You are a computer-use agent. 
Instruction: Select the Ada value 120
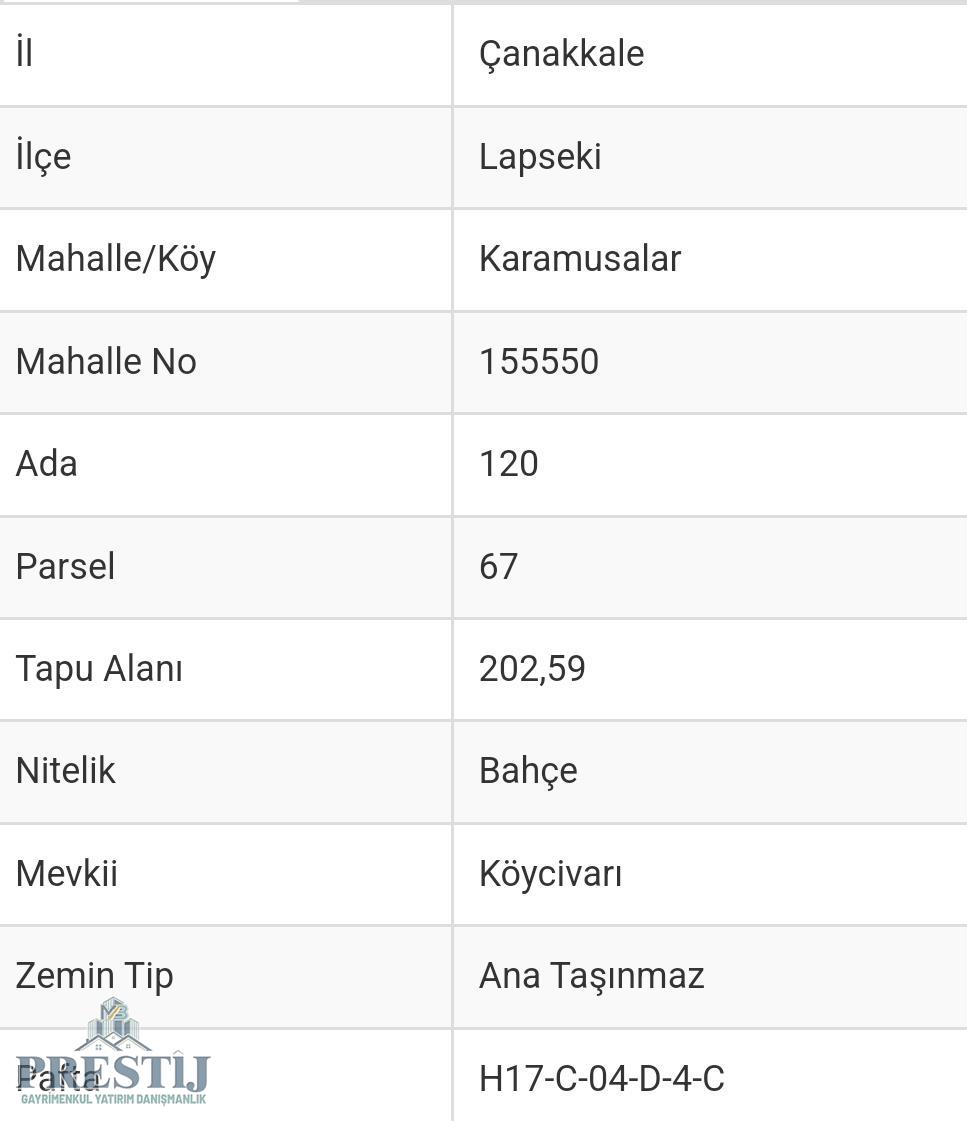point(509,463)
